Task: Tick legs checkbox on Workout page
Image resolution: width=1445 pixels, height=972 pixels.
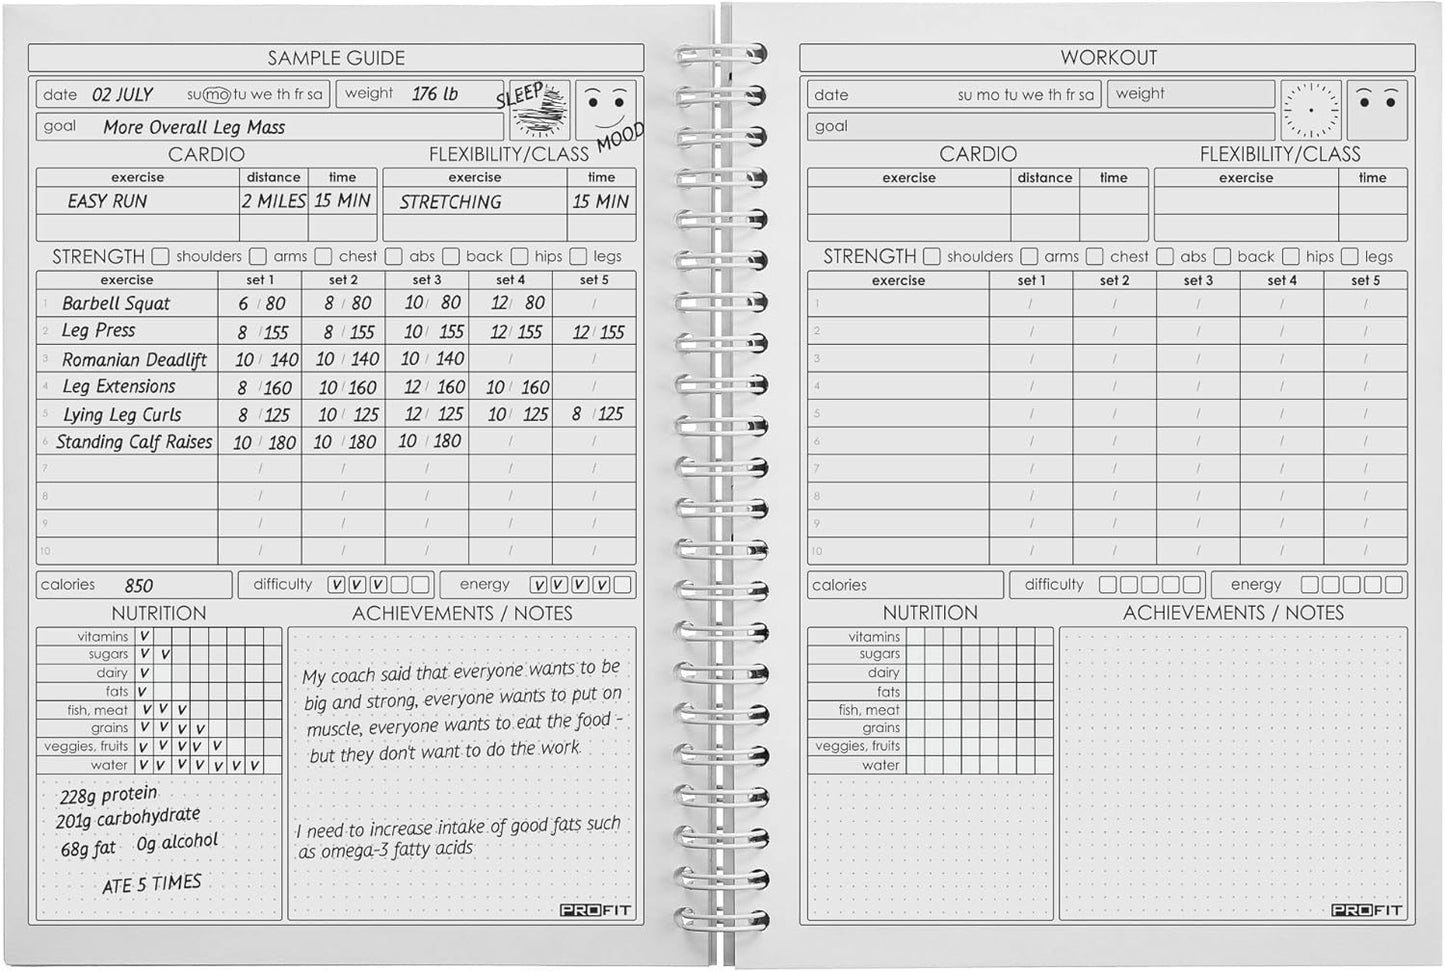Action: click(1350, 257)
